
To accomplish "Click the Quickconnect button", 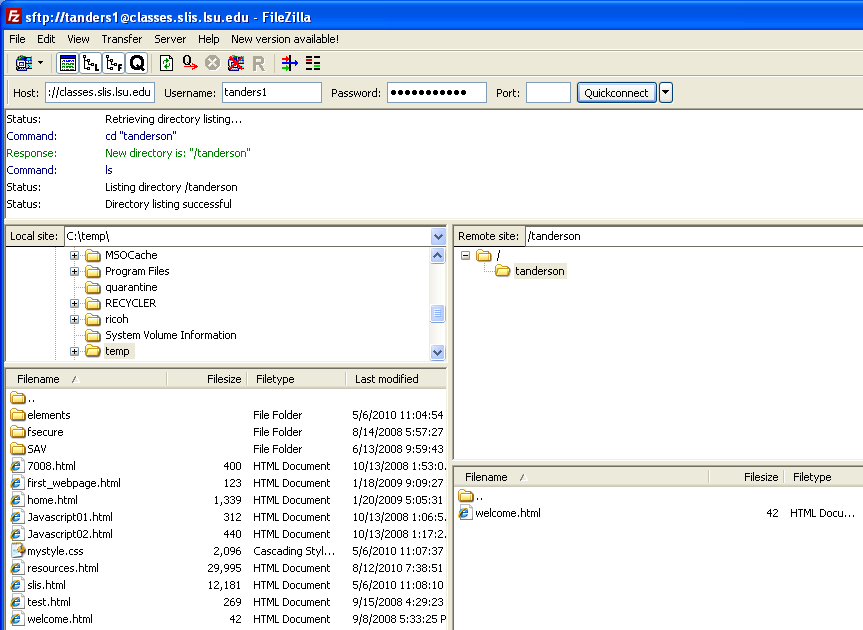I will (616, 93).
